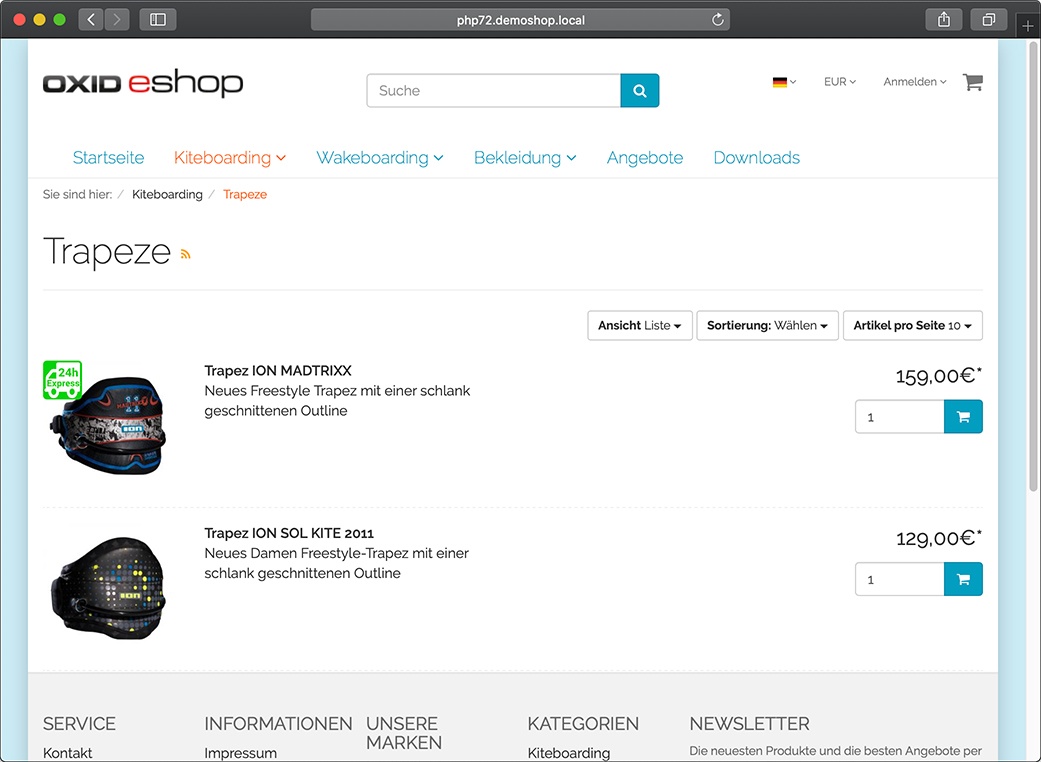Open the Safari share menu
The height and width of the screenshot is (762, 1041).
(x=943, y=20)
